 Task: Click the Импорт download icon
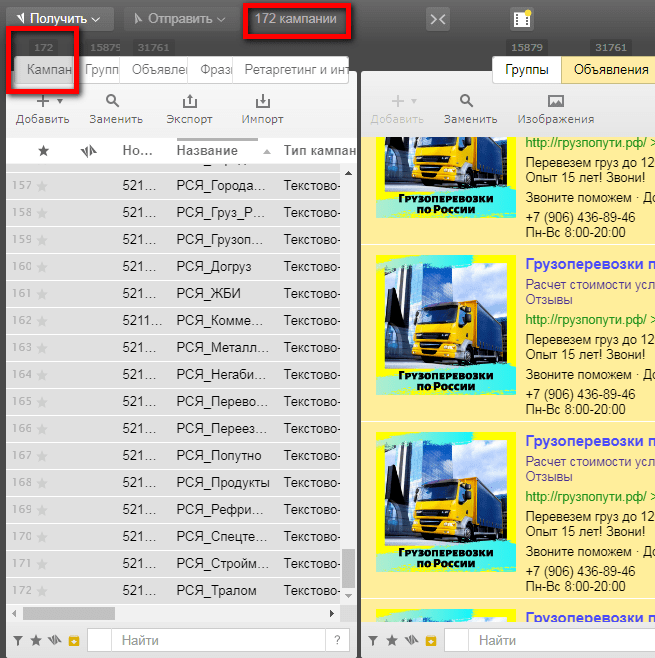tap(263, 101)
